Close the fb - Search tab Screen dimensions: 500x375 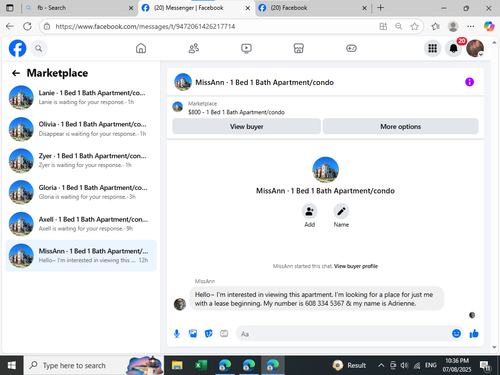click(x=131, y=8)
